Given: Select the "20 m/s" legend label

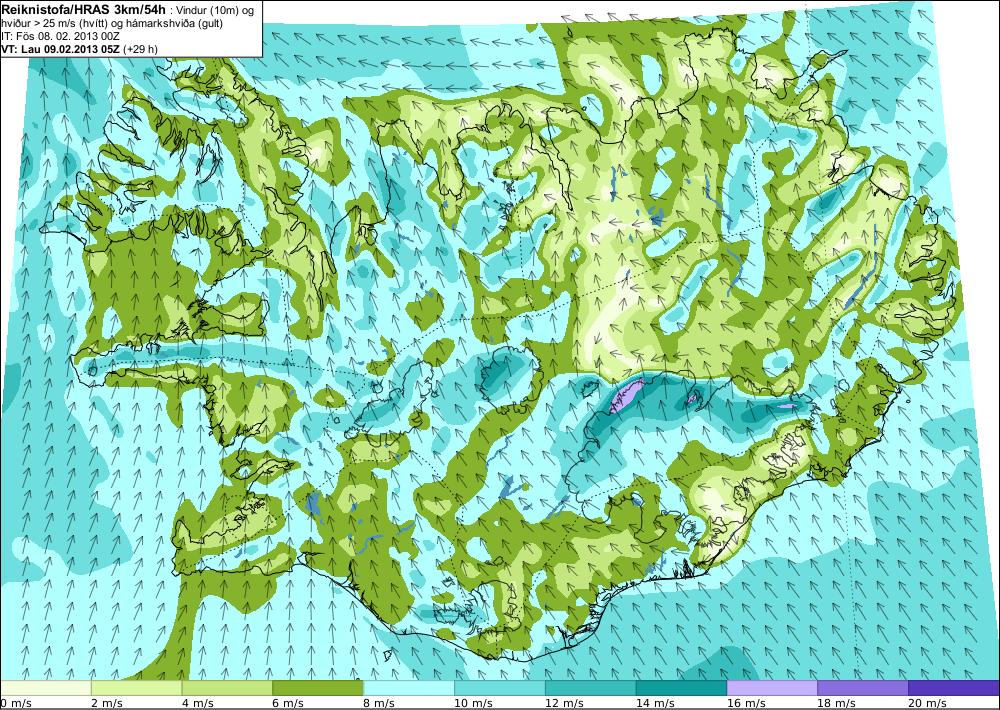Looking at the screenshot, I should (927, 703).
